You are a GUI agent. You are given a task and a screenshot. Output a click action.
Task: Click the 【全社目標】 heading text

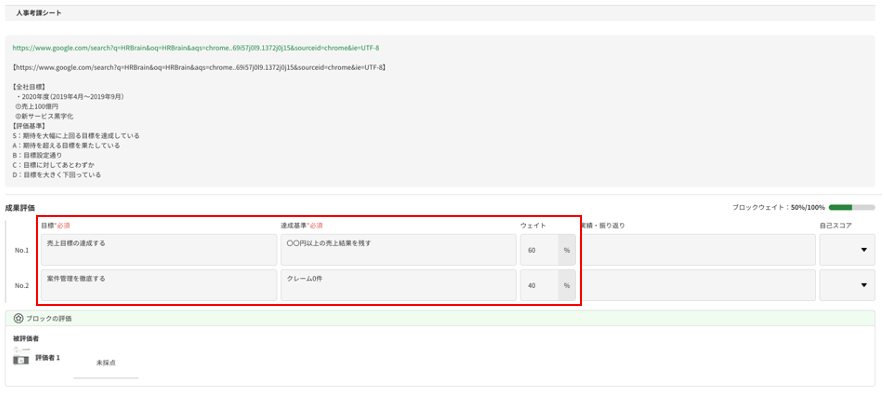pos(28,87)
